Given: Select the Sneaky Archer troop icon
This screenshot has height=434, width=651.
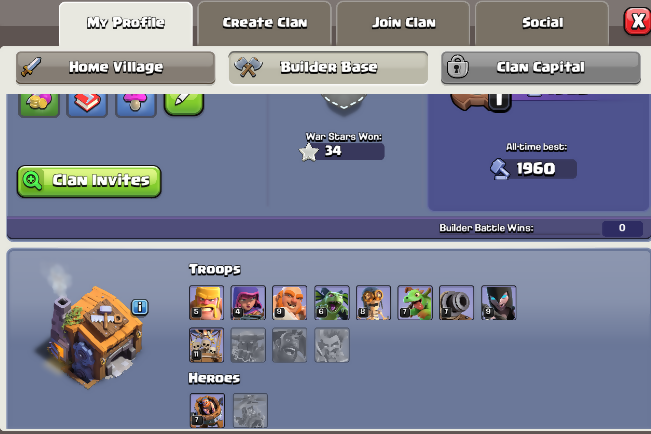Looking at the screenshot, I should click(x=248, y=302).
